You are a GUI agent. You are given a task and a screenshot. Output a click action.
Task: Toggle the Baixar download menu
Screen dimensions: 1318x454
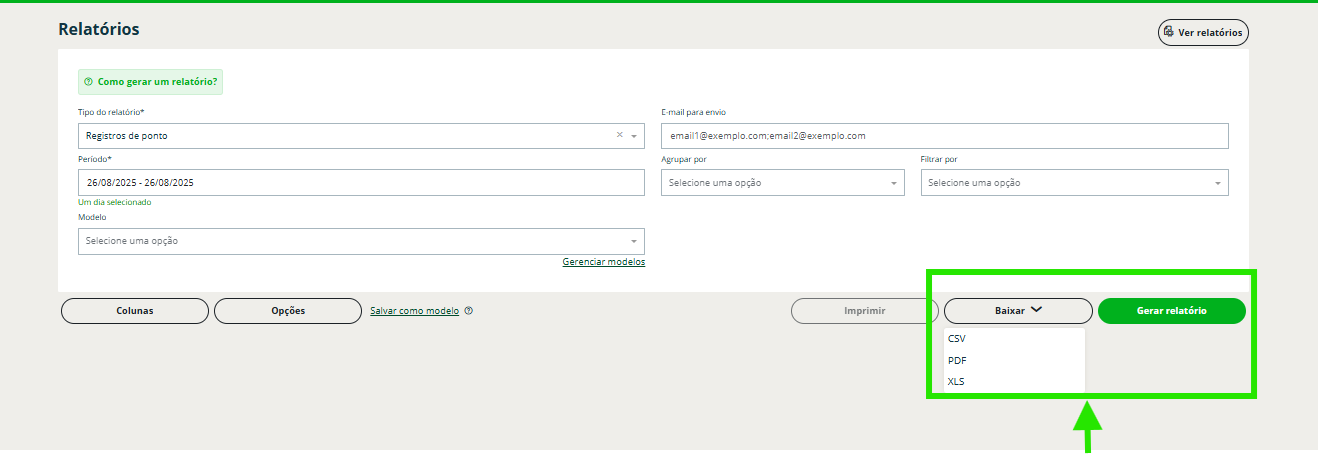(1018, 311)
